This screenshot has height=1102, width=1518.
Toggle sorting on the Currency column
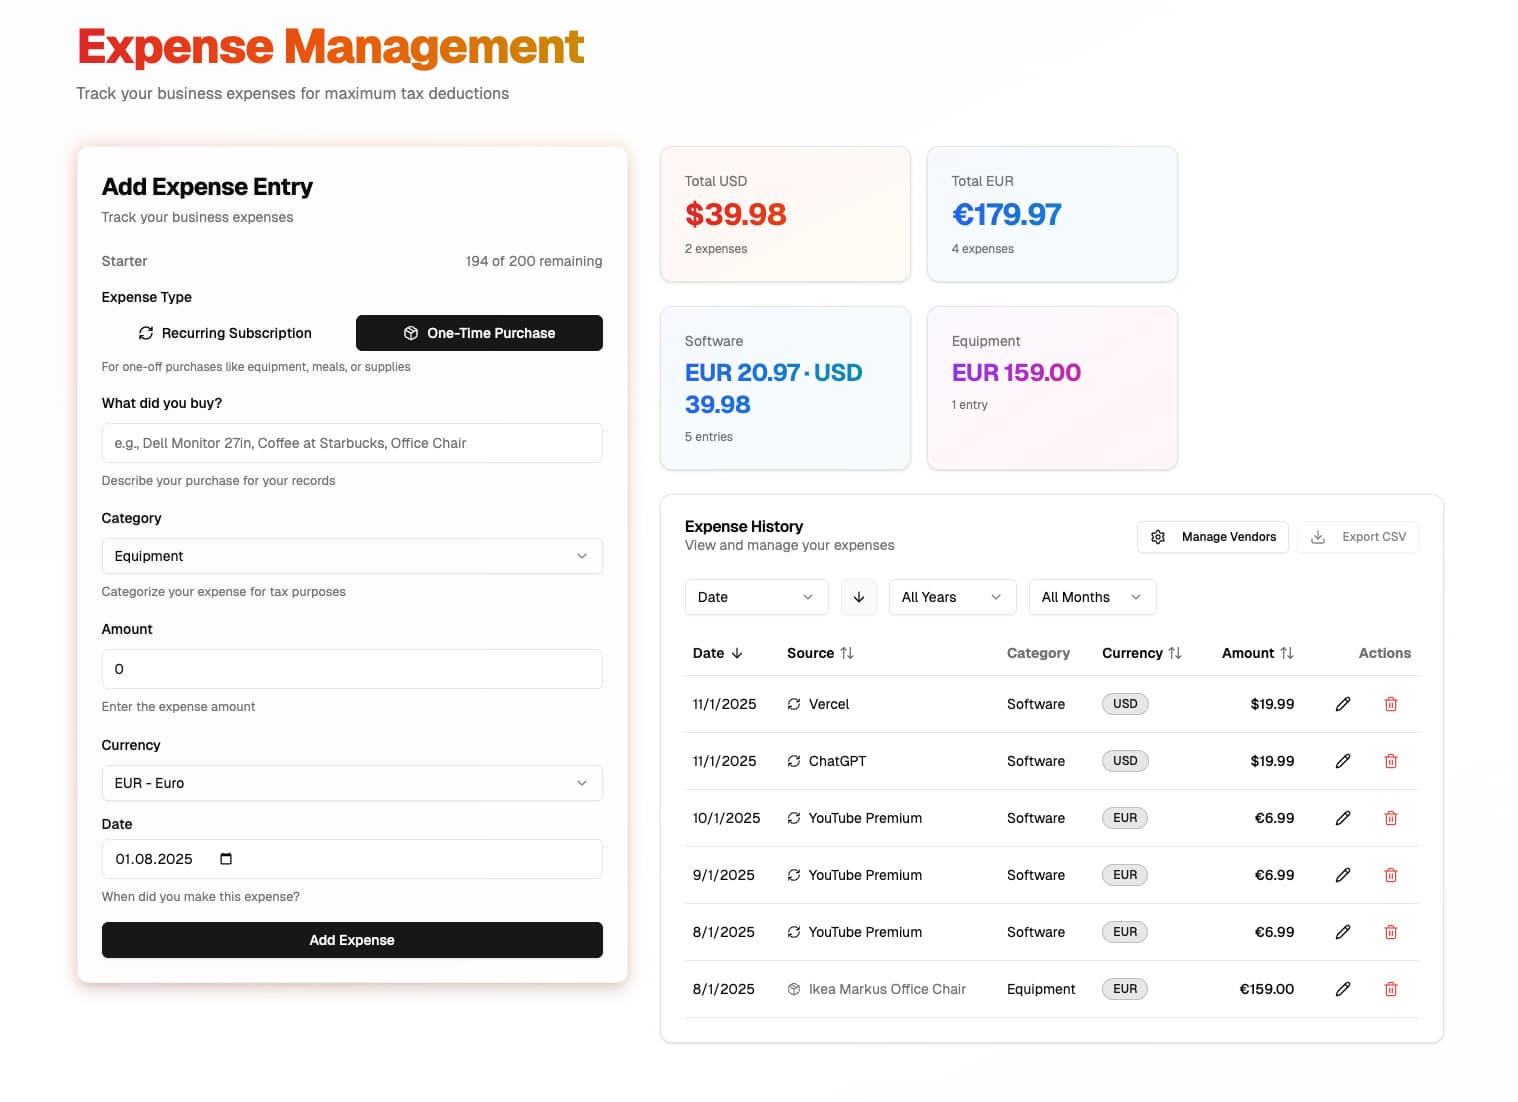click(x=1176, y=653)
